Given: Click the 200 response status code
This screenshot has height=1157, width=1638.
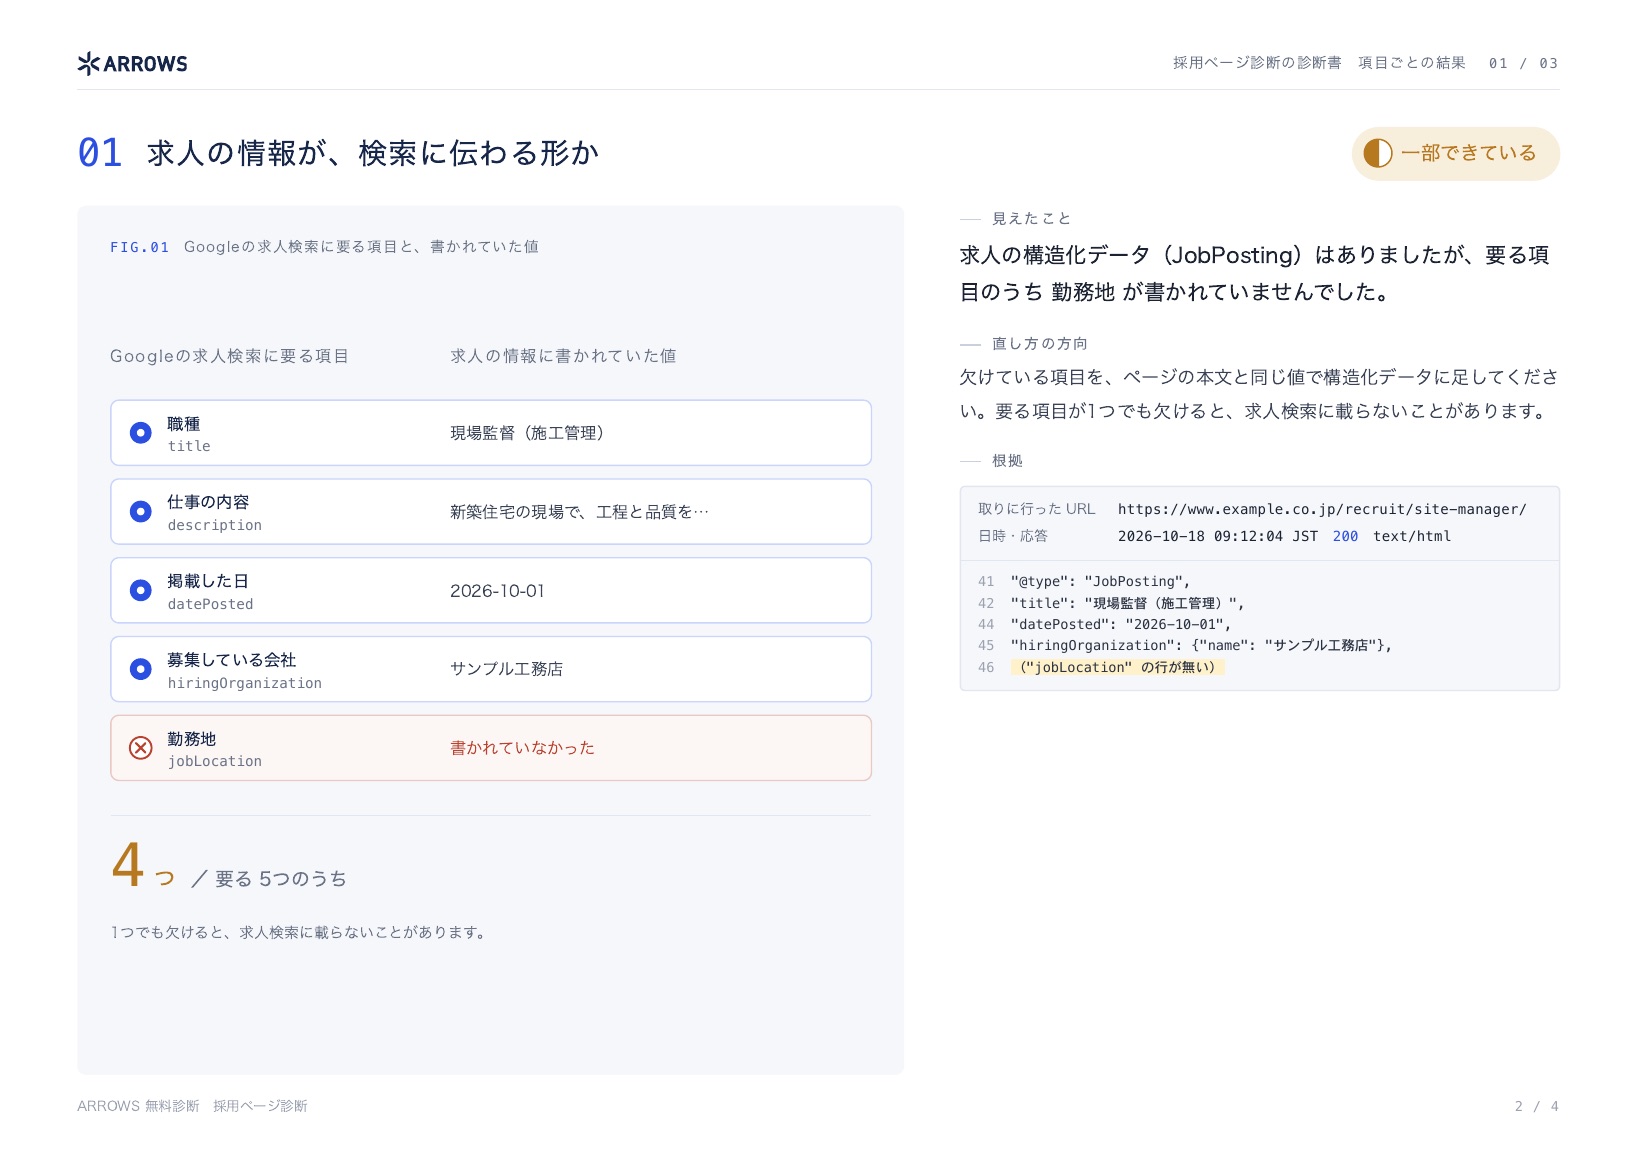Looking at the screenshot, I should click(x=1345, y=536).
